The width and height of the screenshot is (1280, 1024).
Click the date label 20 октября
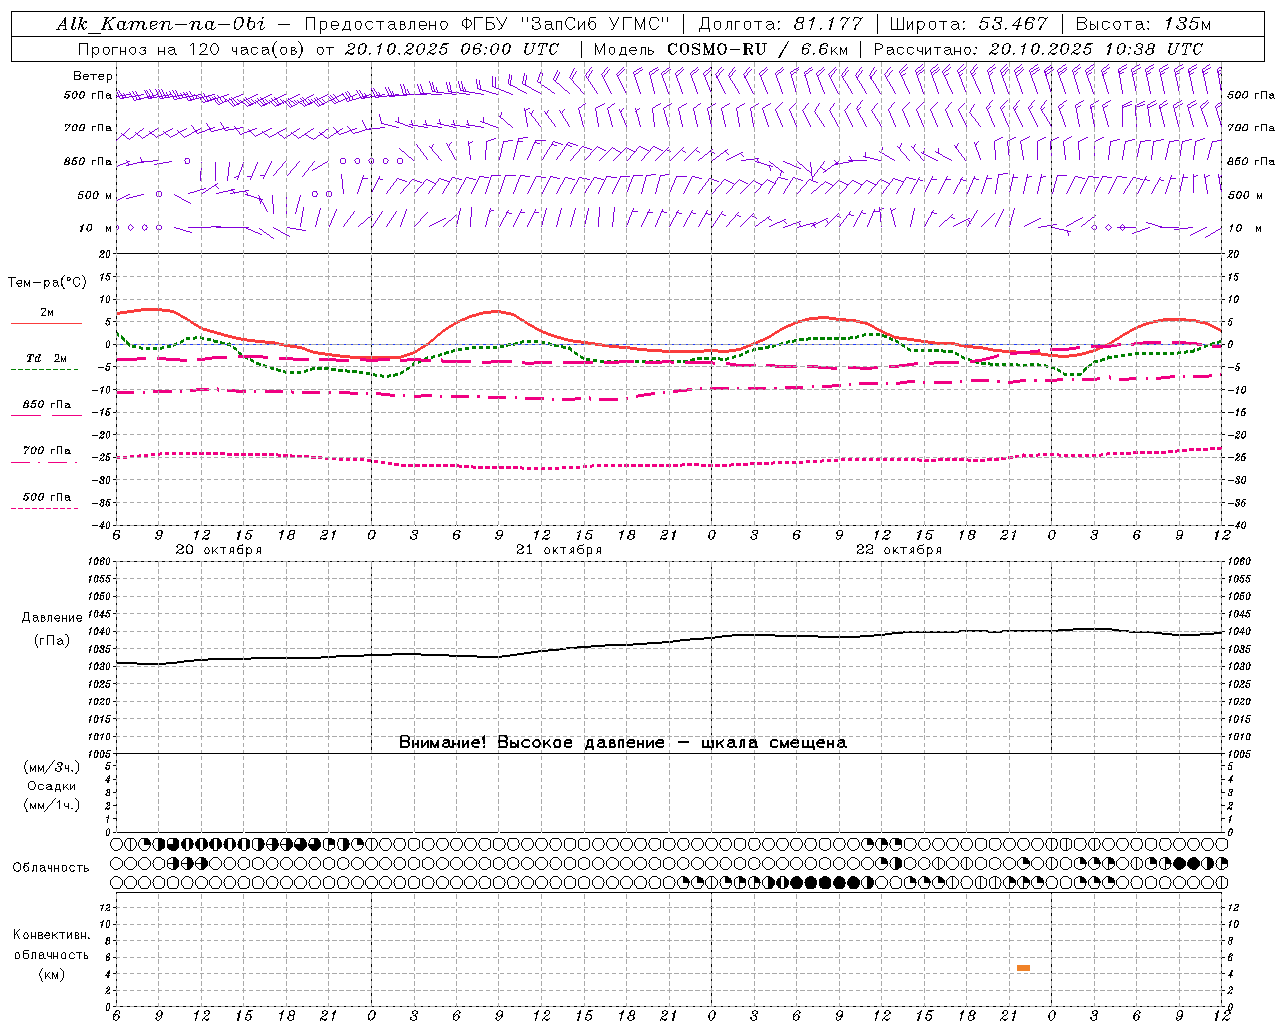(219, 550)
